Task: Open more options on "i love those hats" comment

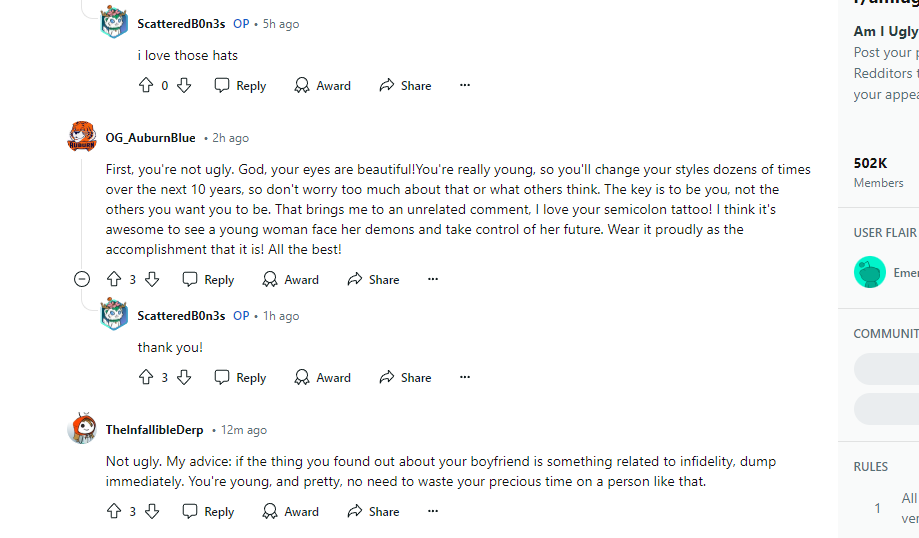Action: [x=465, y=86]
